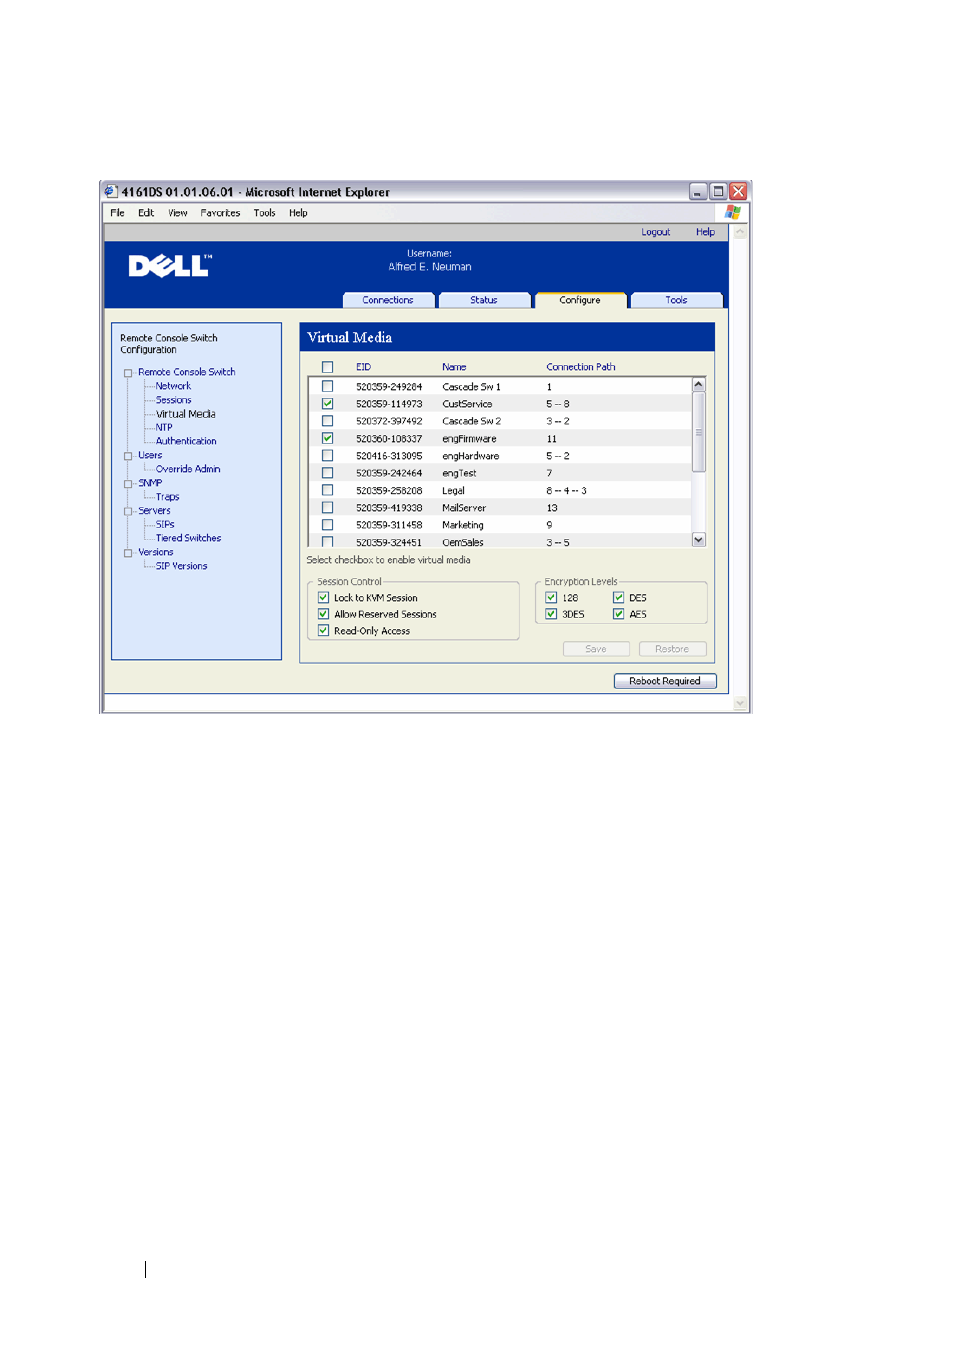Click the browser page scroll-down arrow
This screenshot has width=954, height=1351.
[x=740, y=703]
